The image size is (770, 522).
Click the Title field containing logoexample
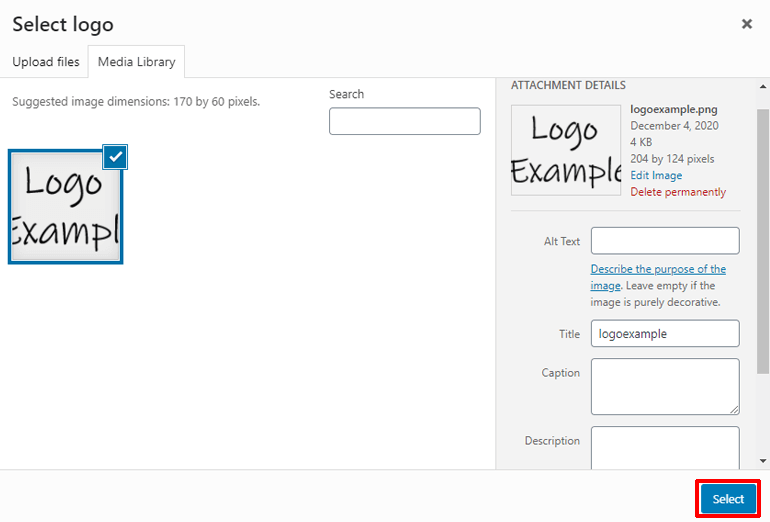[665, 333]
